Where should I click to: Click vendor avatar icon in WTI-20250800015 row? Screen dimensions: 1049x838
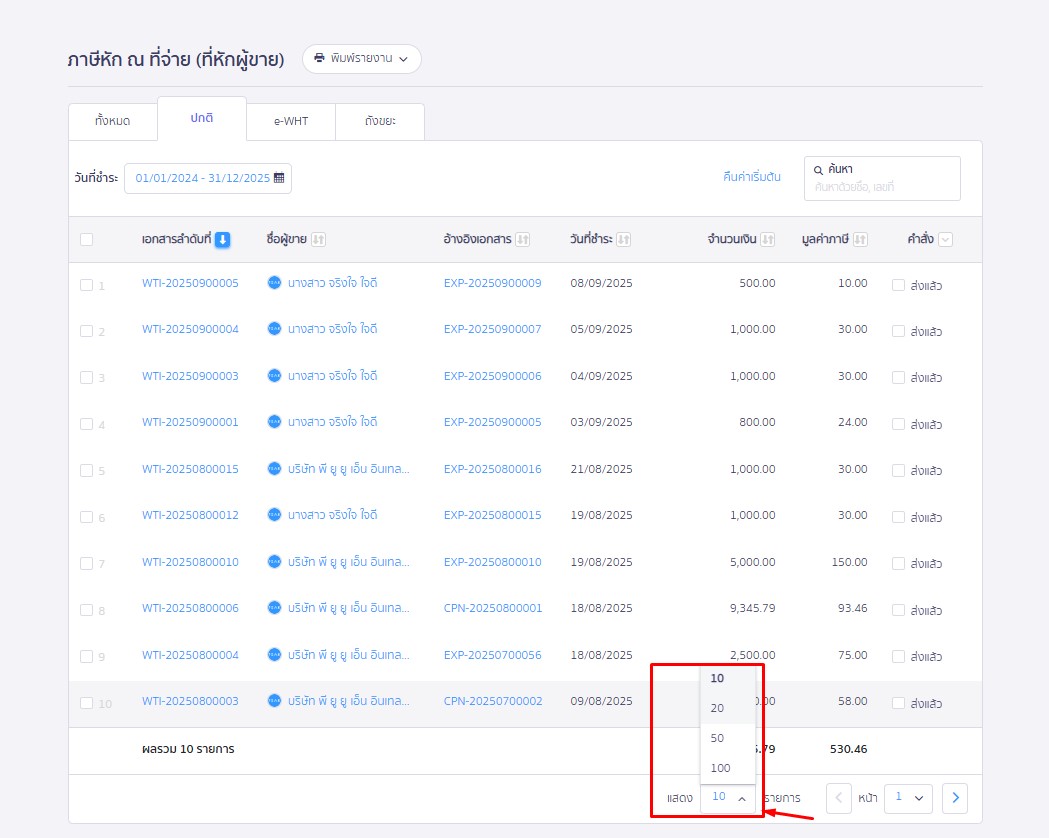[x=274, y=469]
